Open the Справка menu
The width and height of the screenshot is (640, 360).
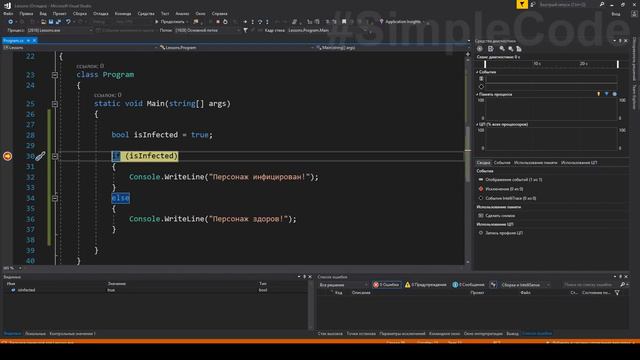coord(220,13)
